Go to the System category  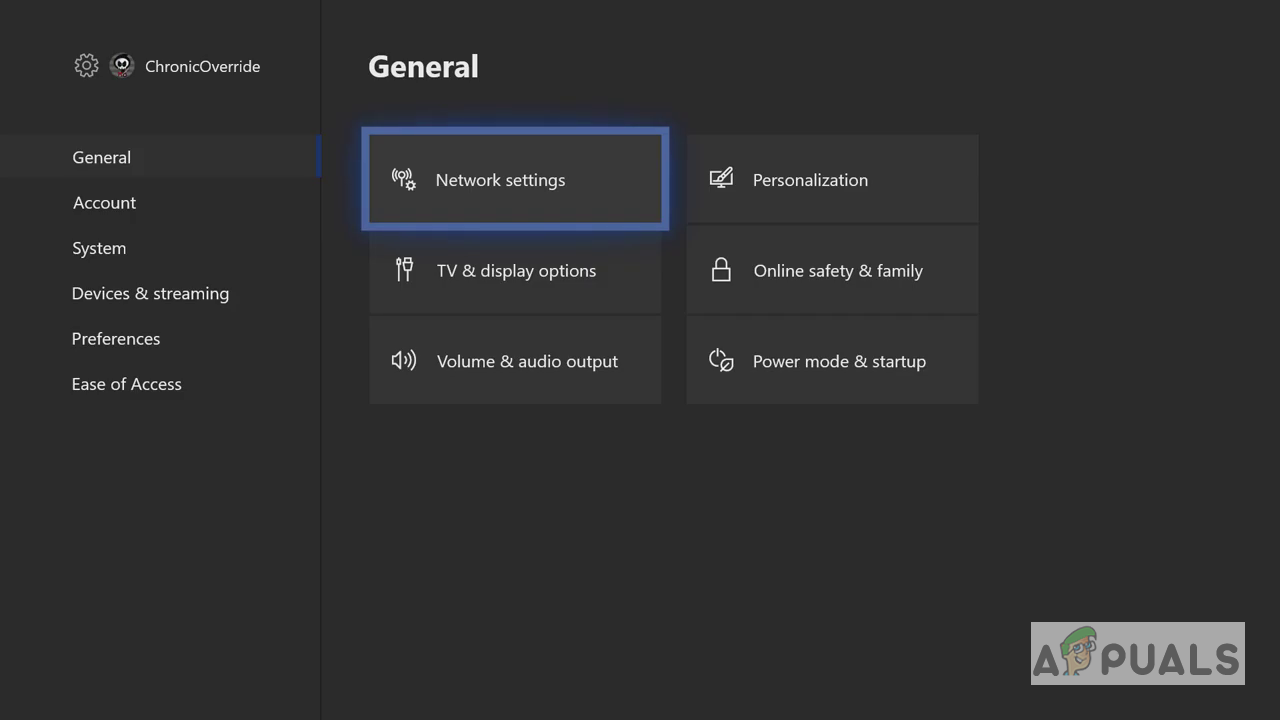99,248
